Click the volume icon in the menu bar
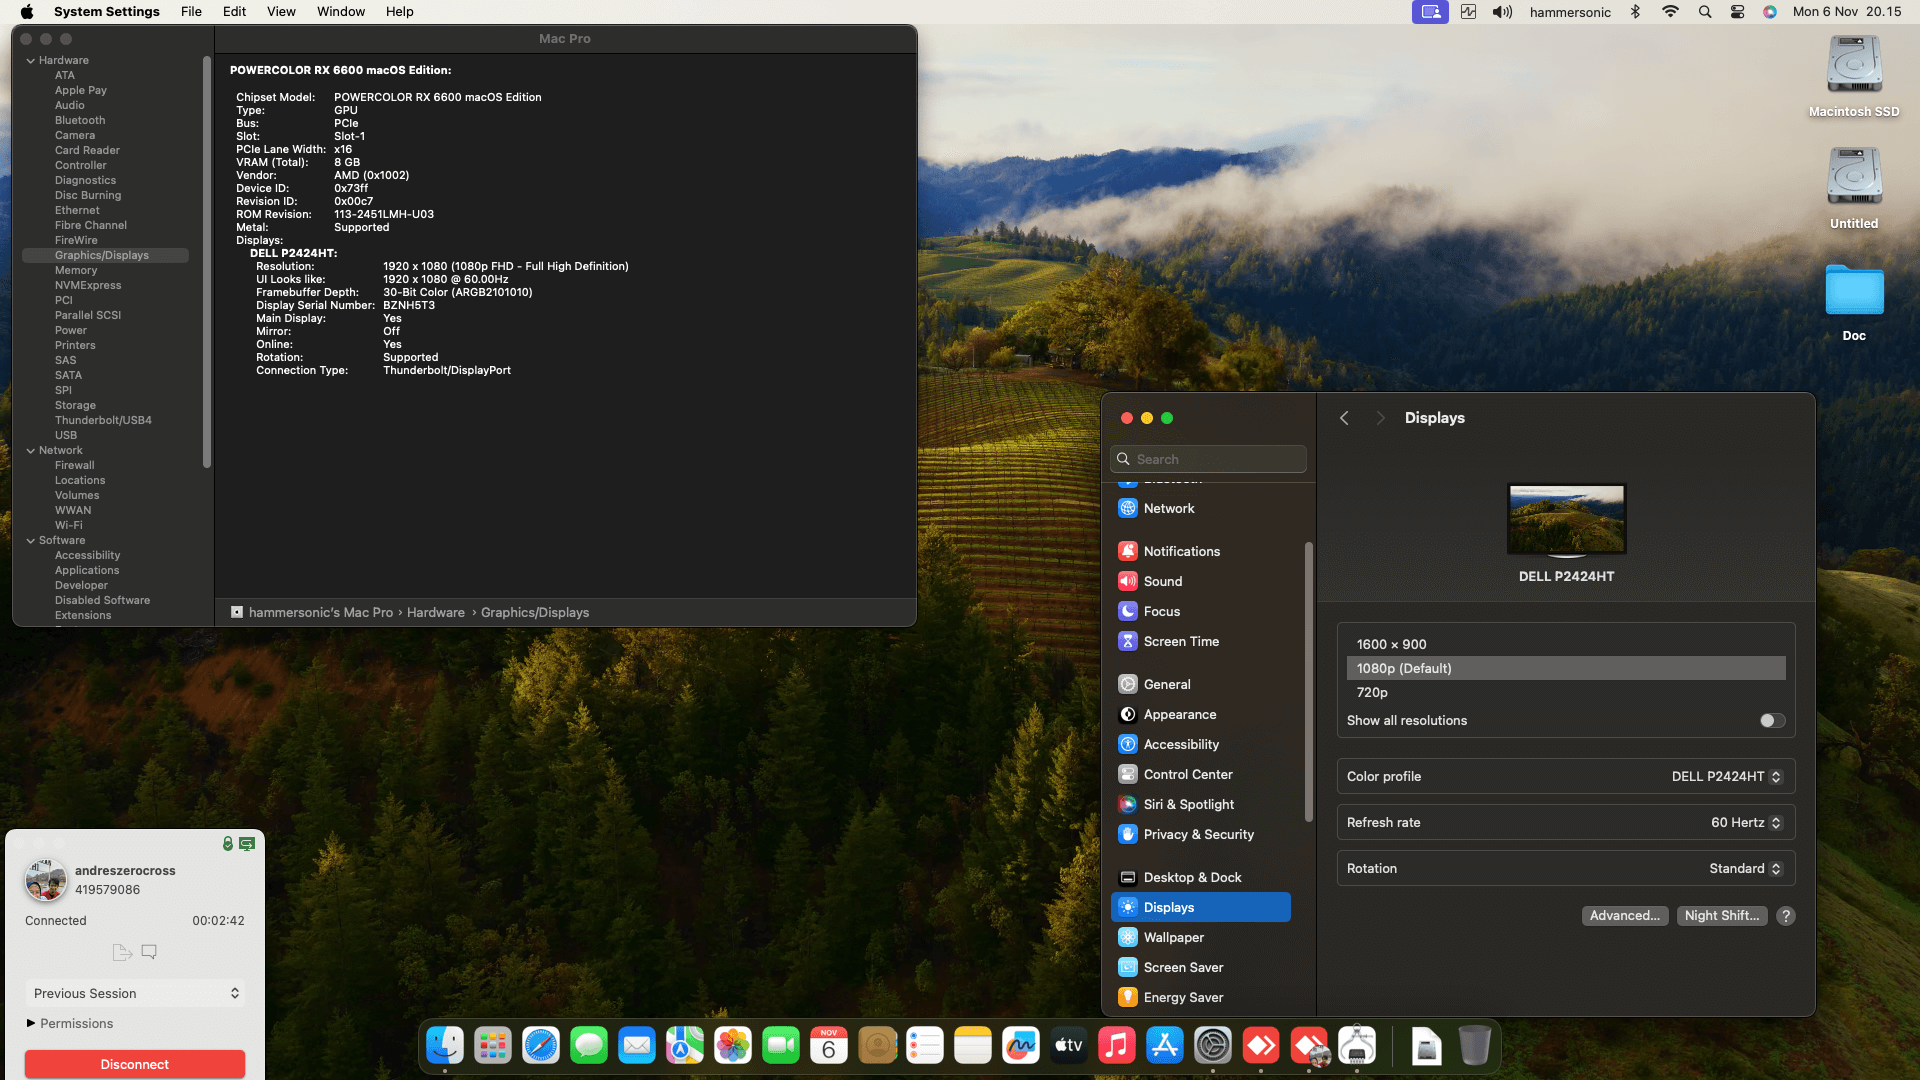 (1502, 12)
